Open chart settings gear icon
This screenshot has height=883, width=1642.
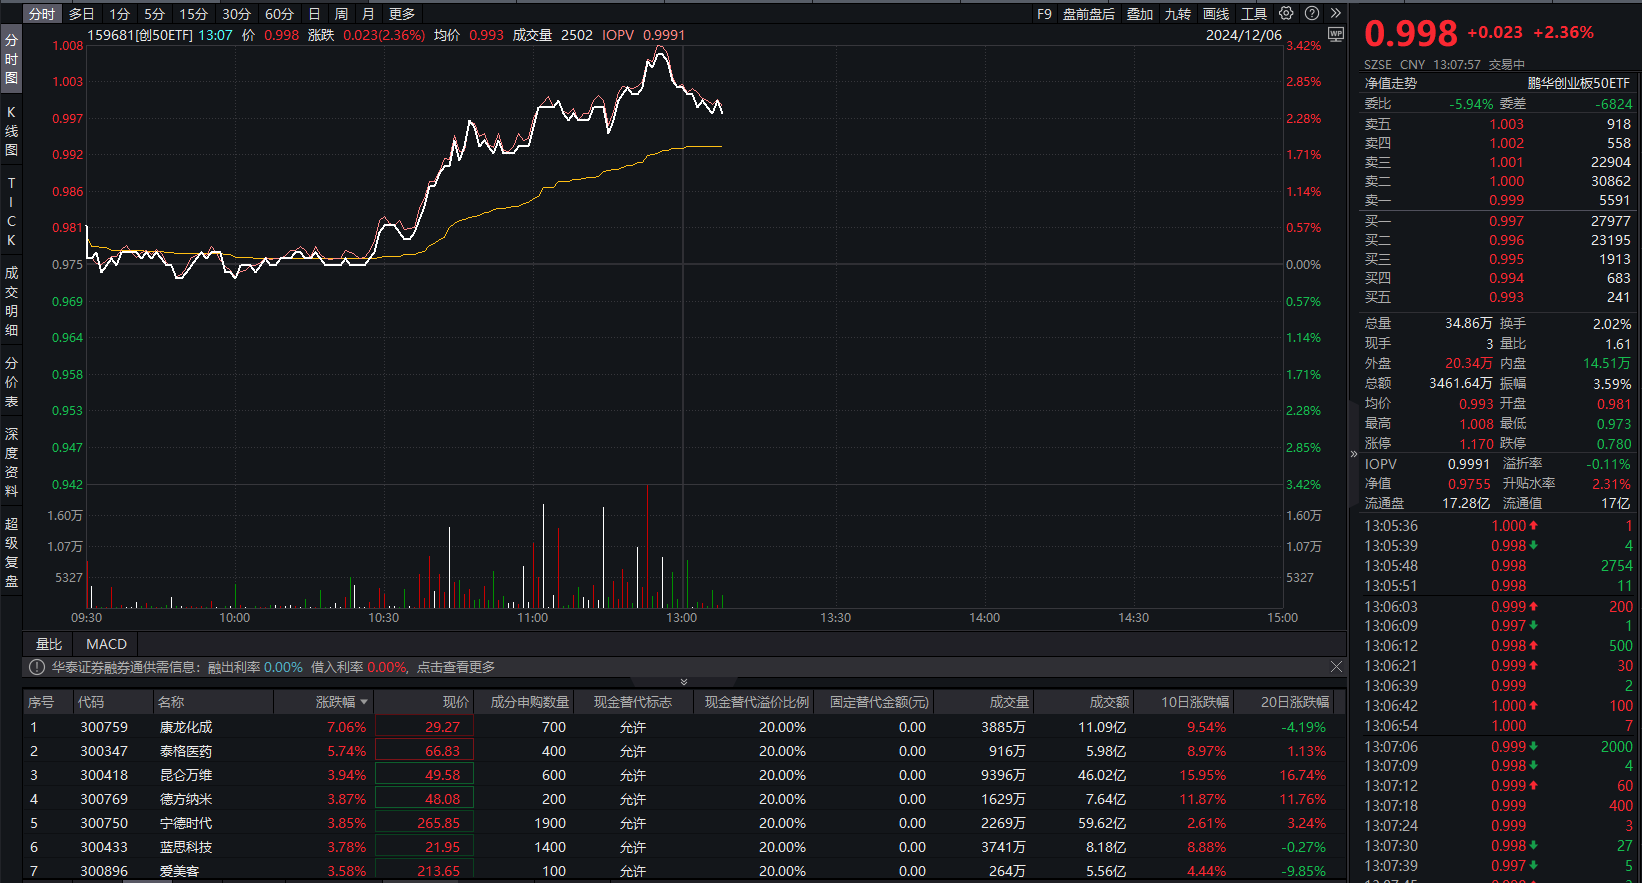[x=1286, y=13]
